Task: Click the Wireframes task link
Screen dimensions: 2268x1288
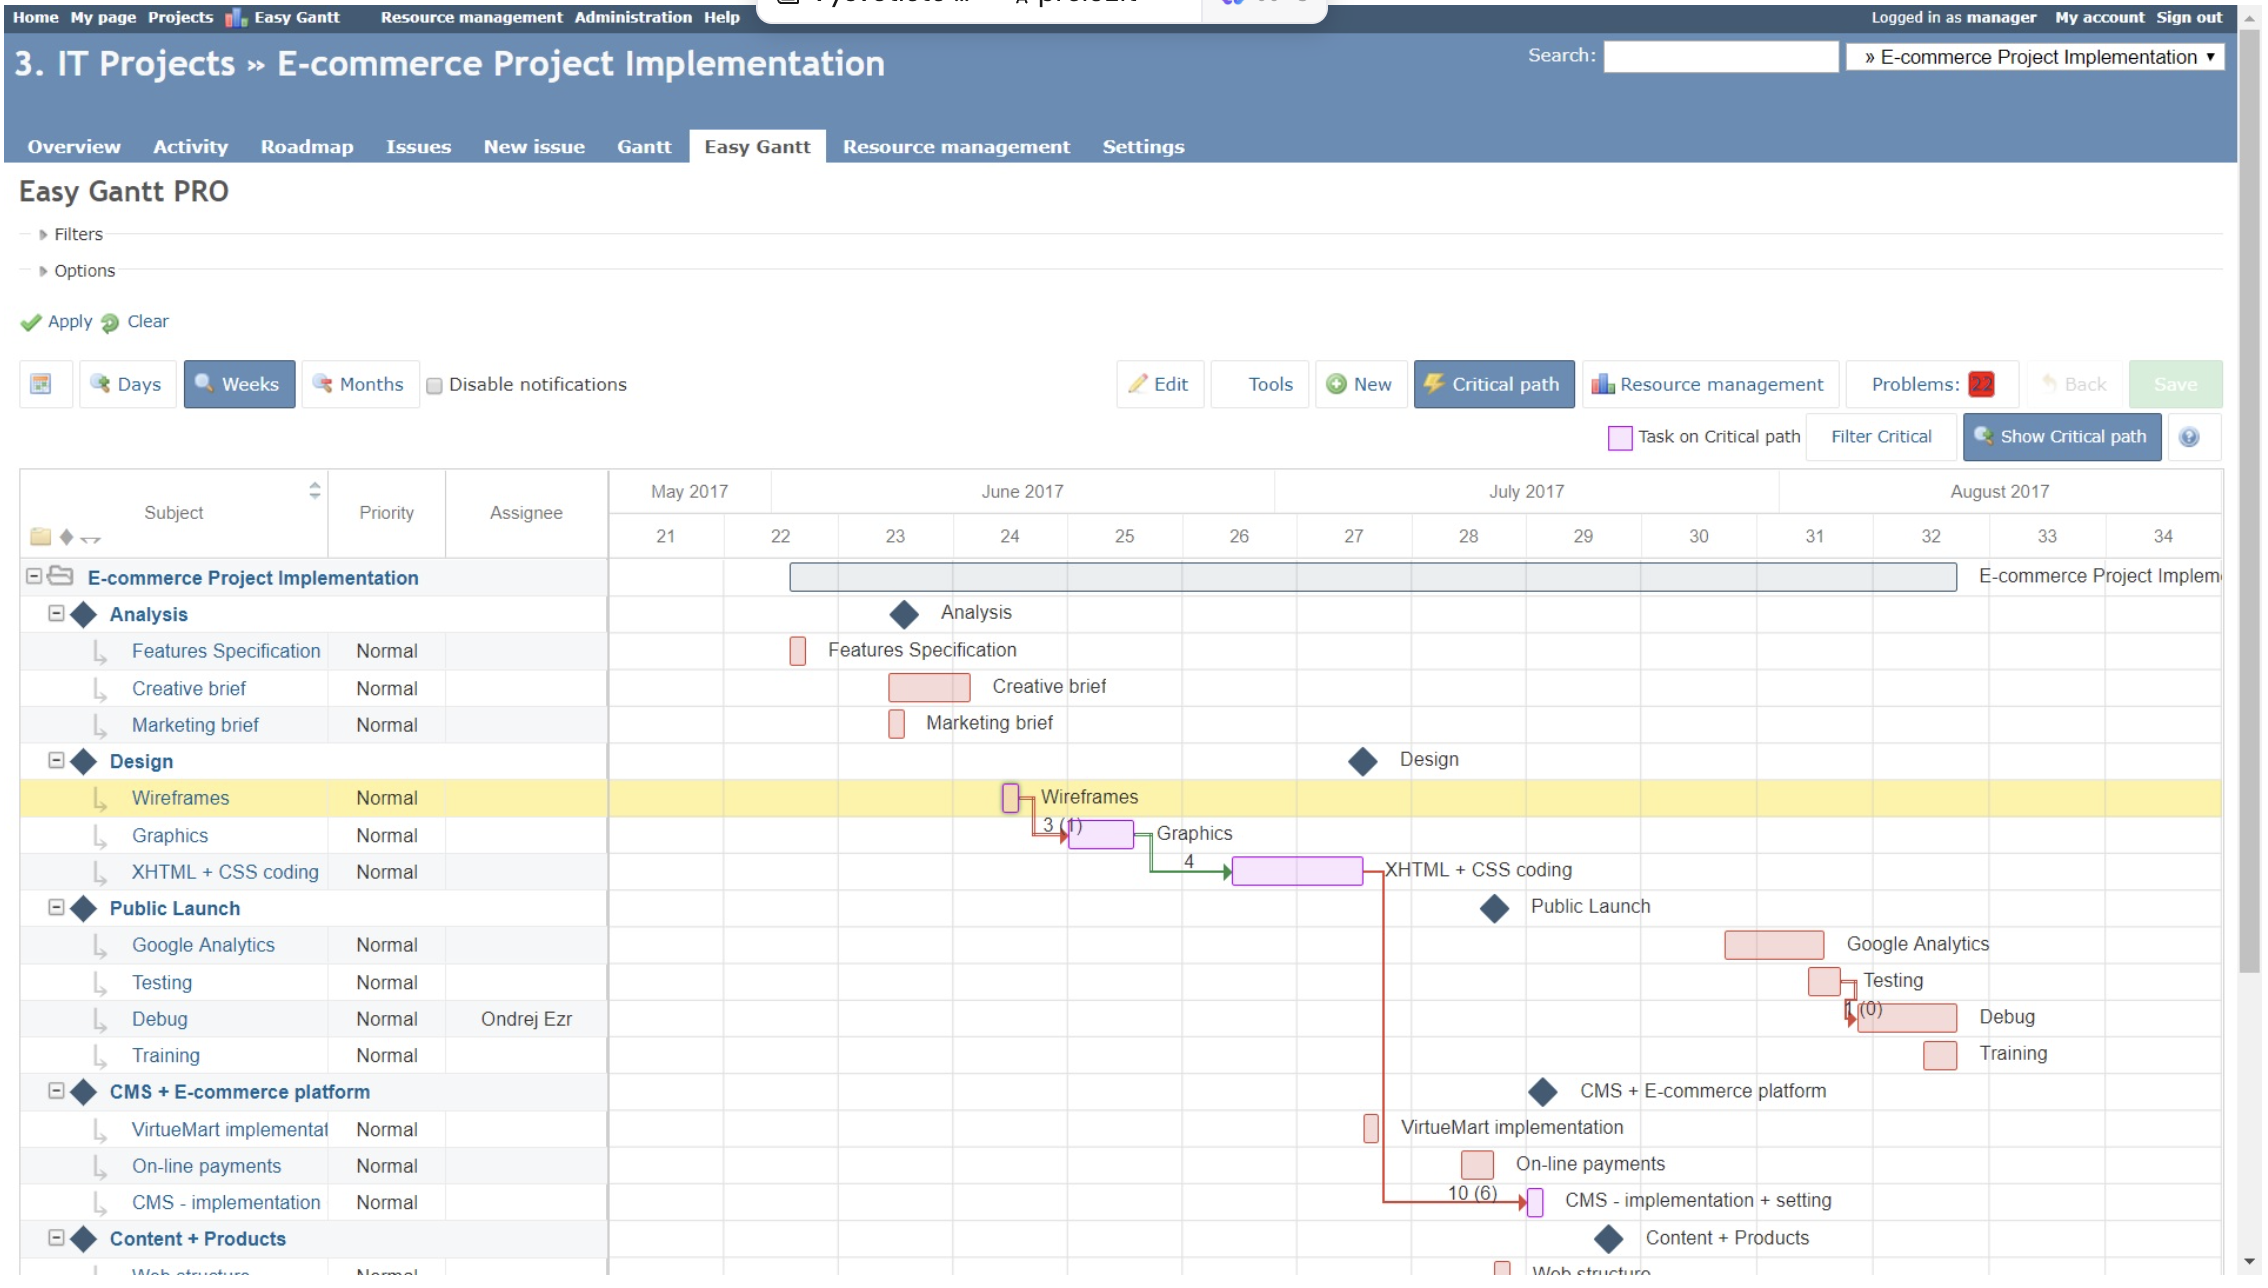Action: click(180, 798)
